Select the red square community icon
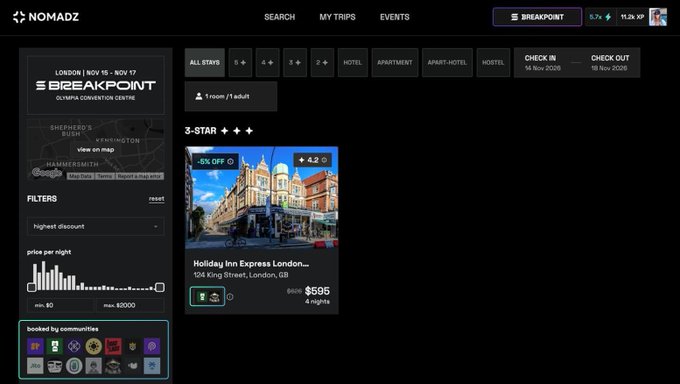The image size is (680, 384). click(113, 346)
